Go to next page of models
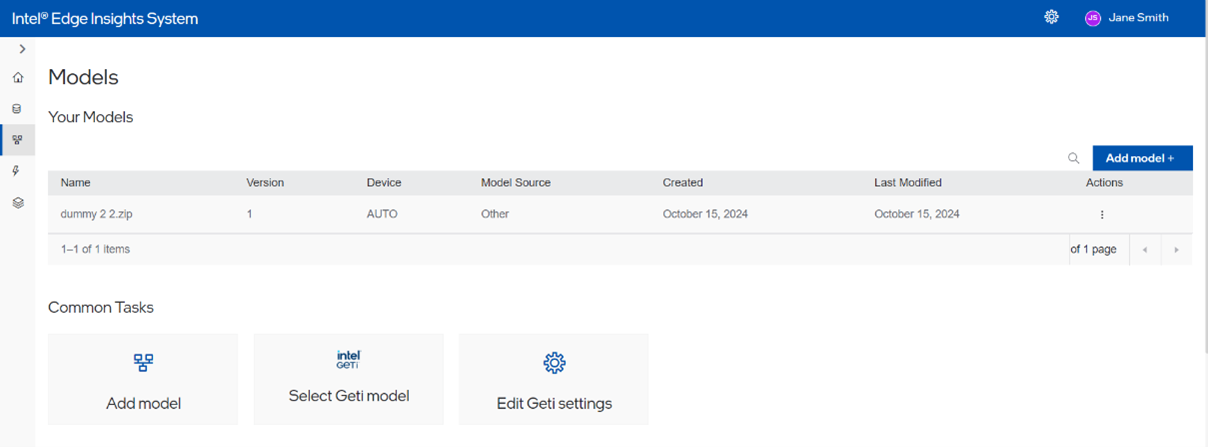The height and width of the screenshot is (447, 1208). [1176, 249]
